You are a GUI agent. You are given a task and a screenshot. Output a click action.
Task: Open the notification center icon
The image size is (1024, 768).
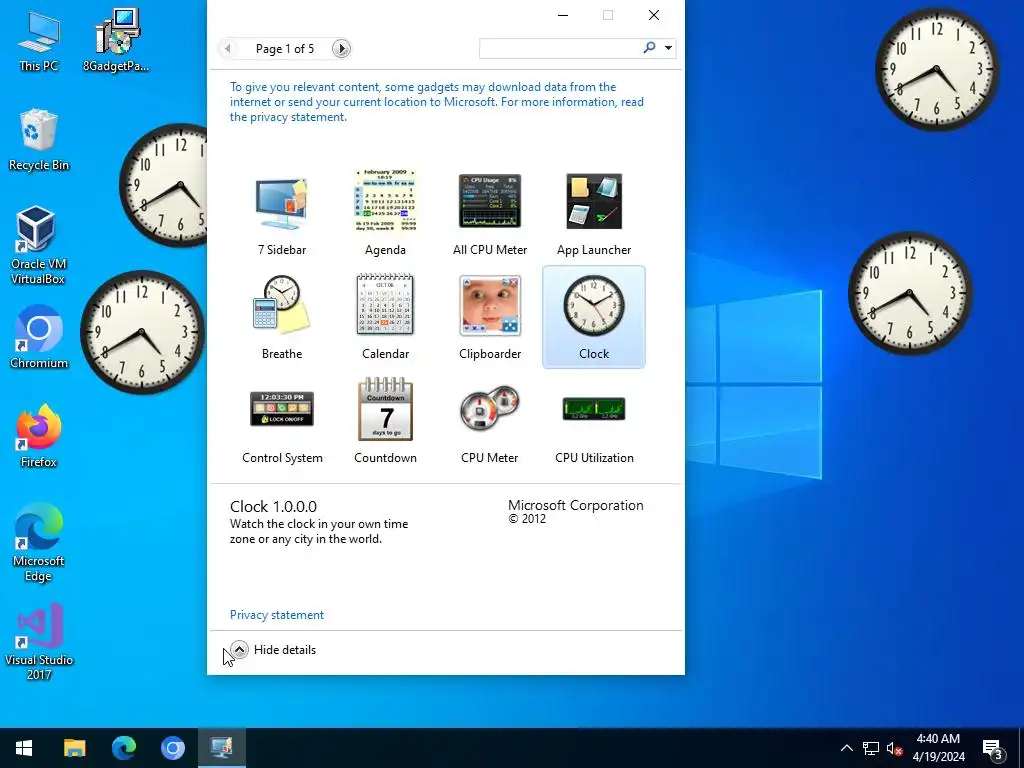pos(993,748)
